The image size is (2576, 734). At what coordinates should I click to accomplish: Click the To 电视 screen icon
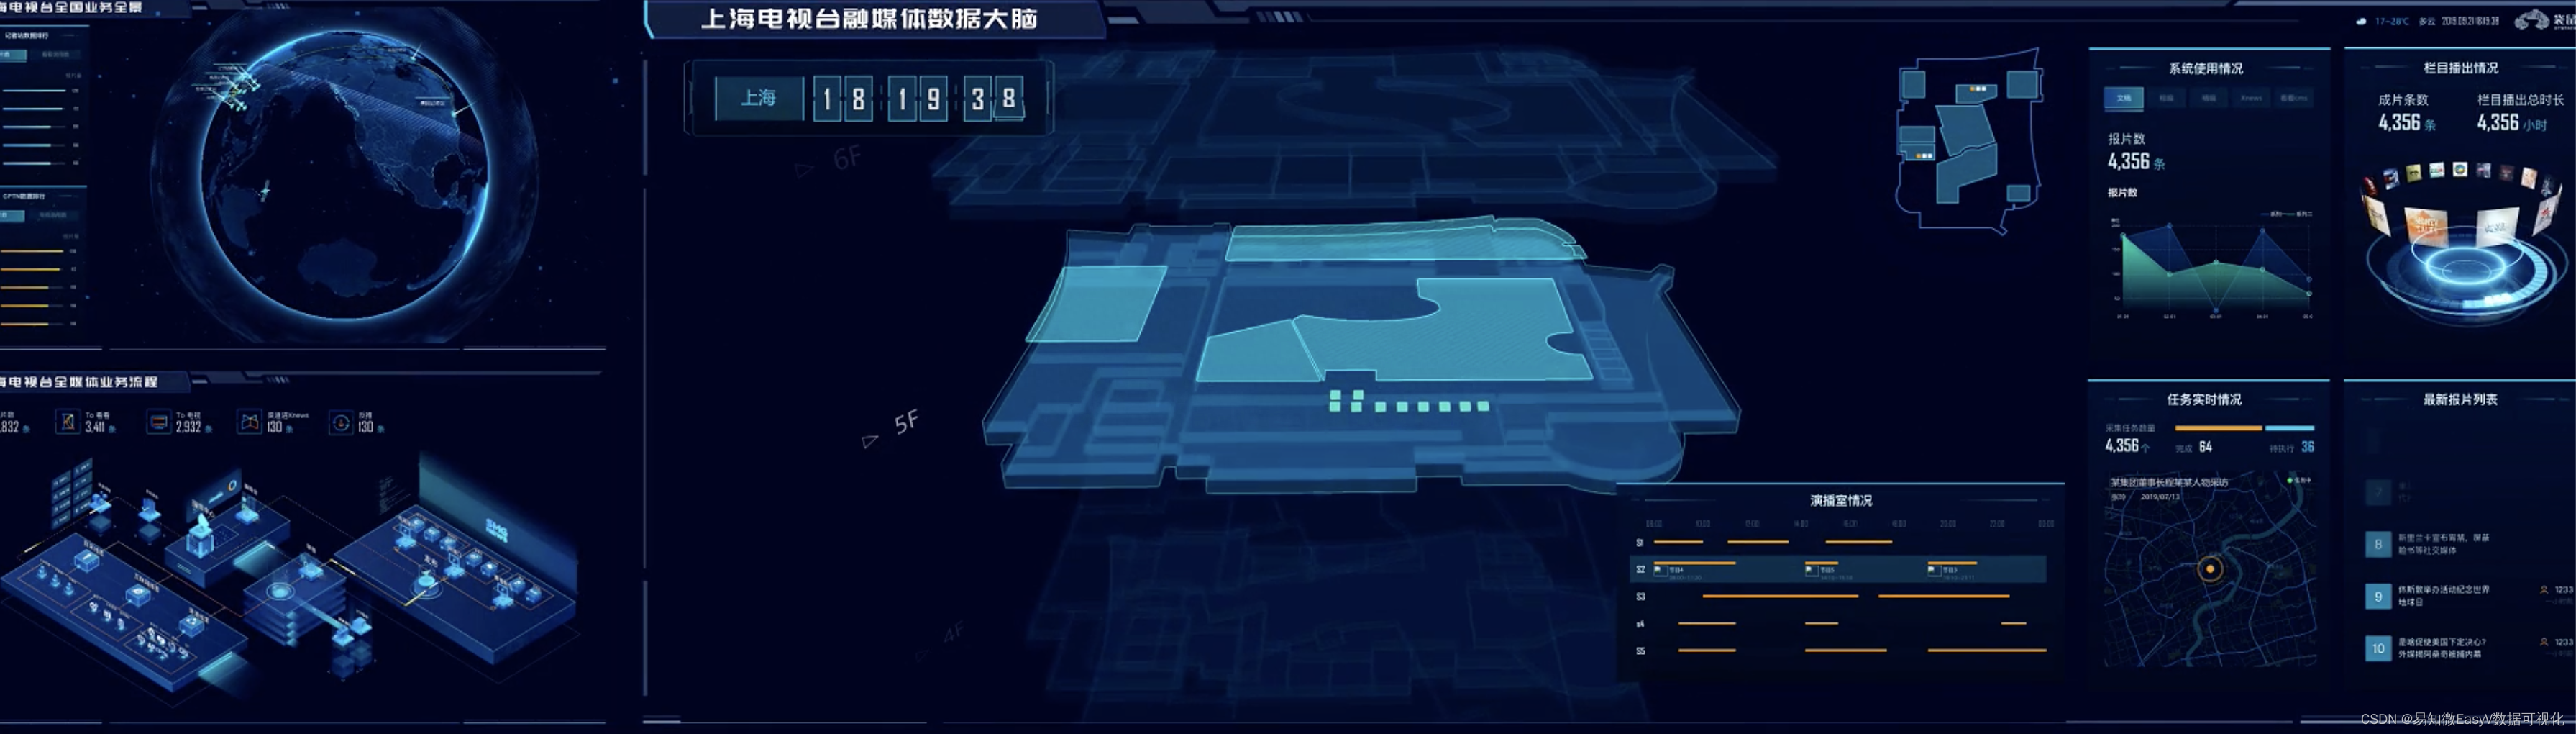(x=158, y=422)
